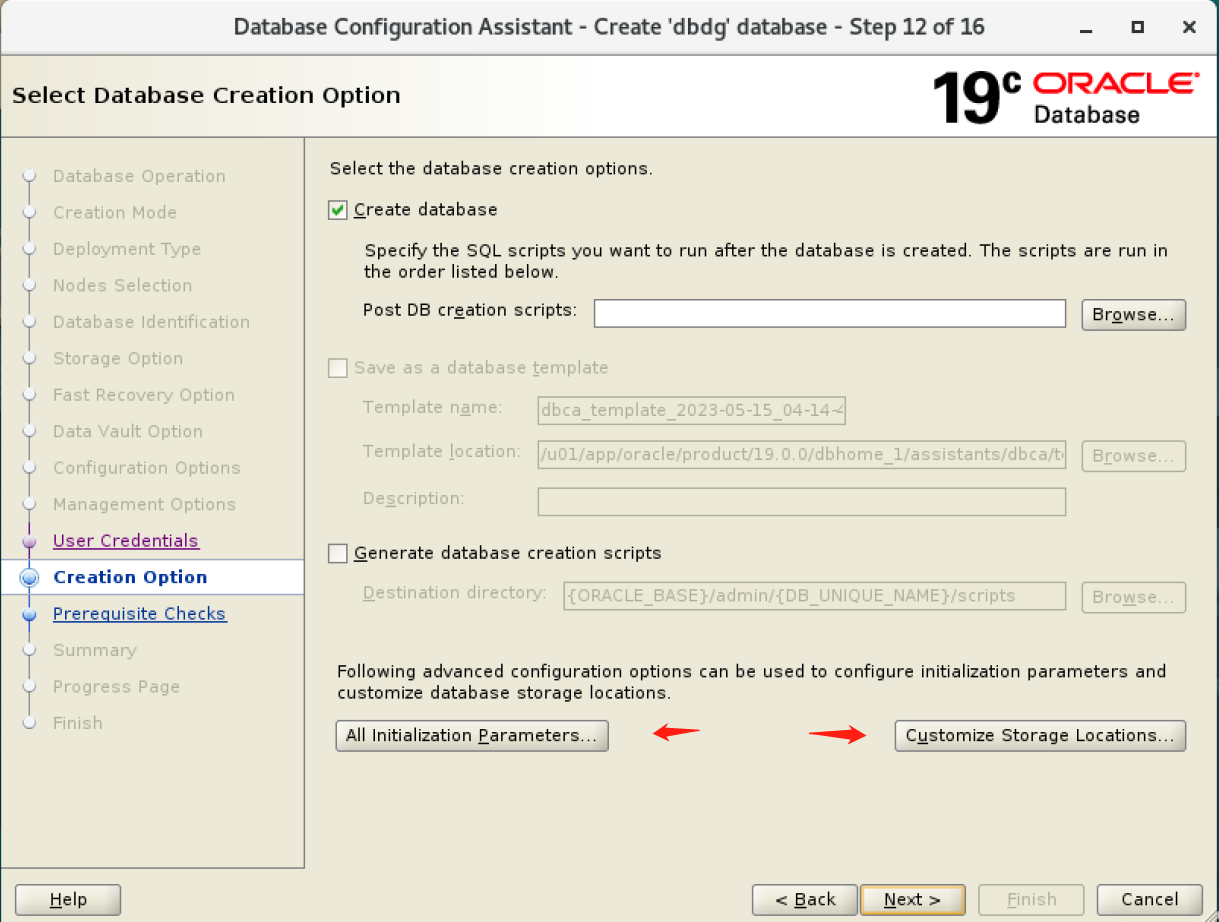The width and height of the screenshot is (1219, 922).
Task: Click Deployment Type step in sidebar
Action: 127,249
